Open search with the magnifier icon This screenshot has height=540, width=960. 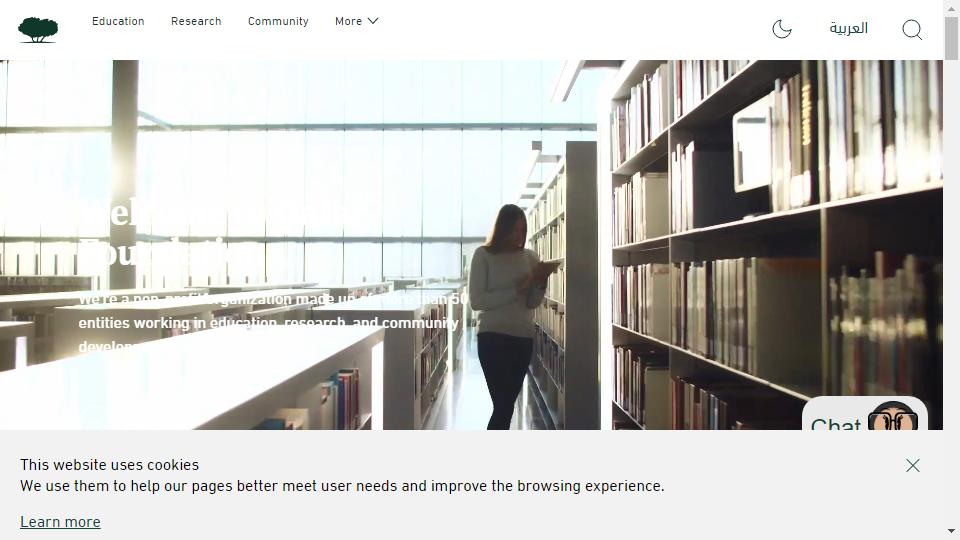[912, 29]
